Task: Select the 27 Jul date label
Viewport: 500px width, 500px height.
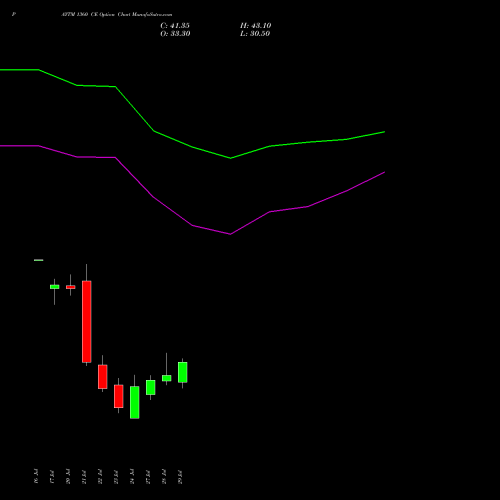Action: [148, 476]
